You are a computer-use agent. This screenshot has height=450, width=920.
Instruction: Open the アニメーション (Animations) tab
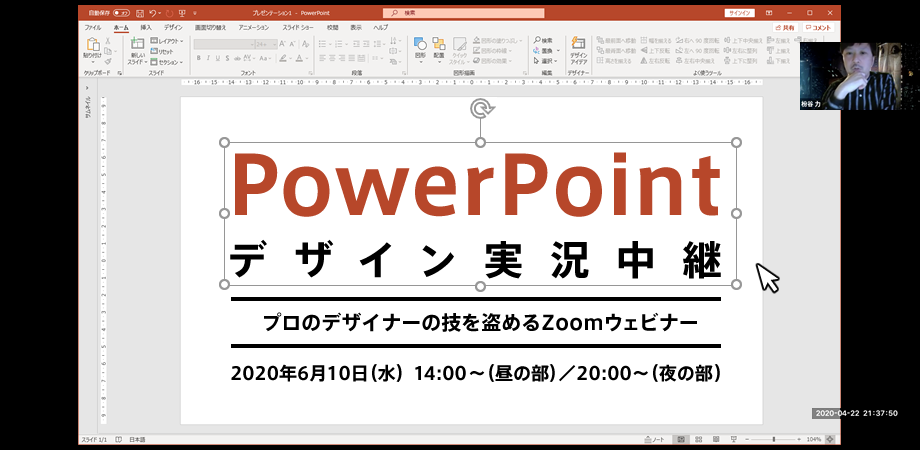point(253,28)
